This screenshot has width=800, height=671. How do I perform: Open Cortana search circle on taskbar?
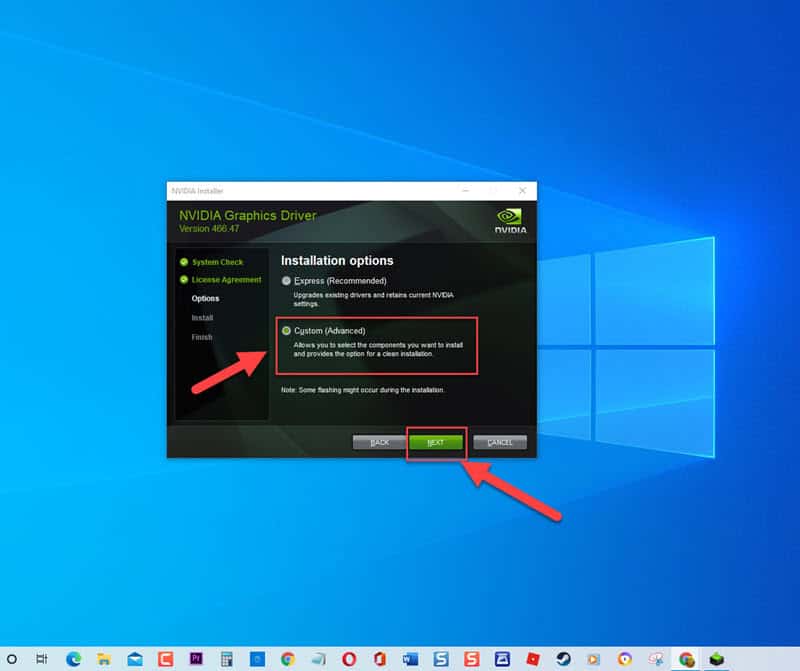coord(12,659)
